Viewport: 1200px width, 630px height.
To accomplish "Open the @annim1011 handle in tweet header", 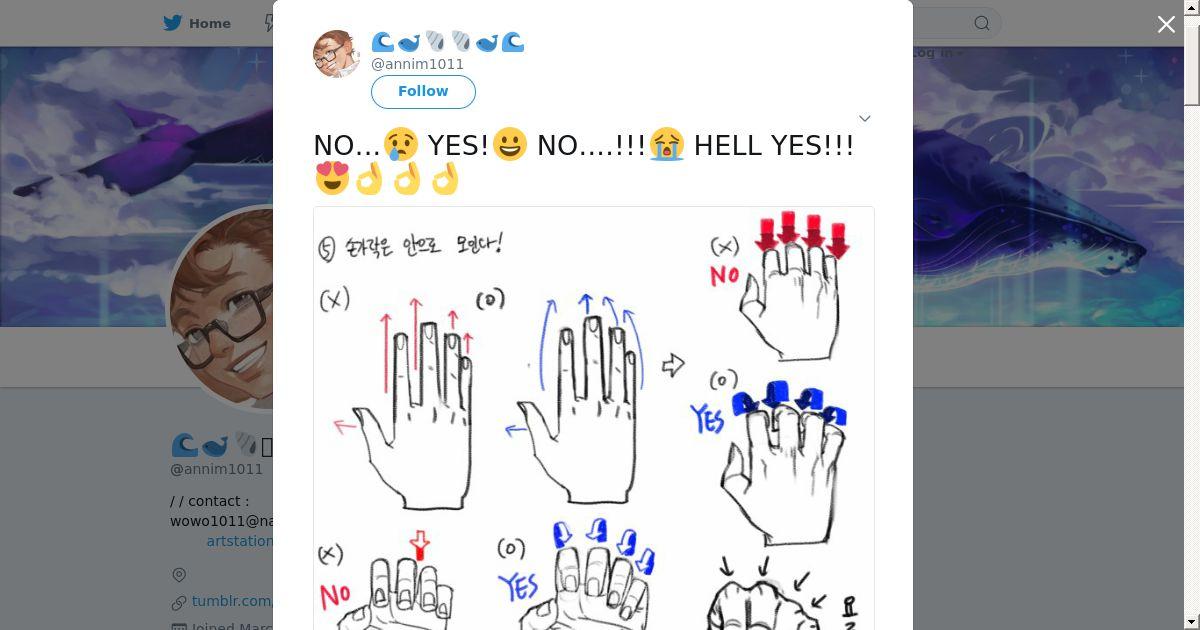I will pos(417,64).
